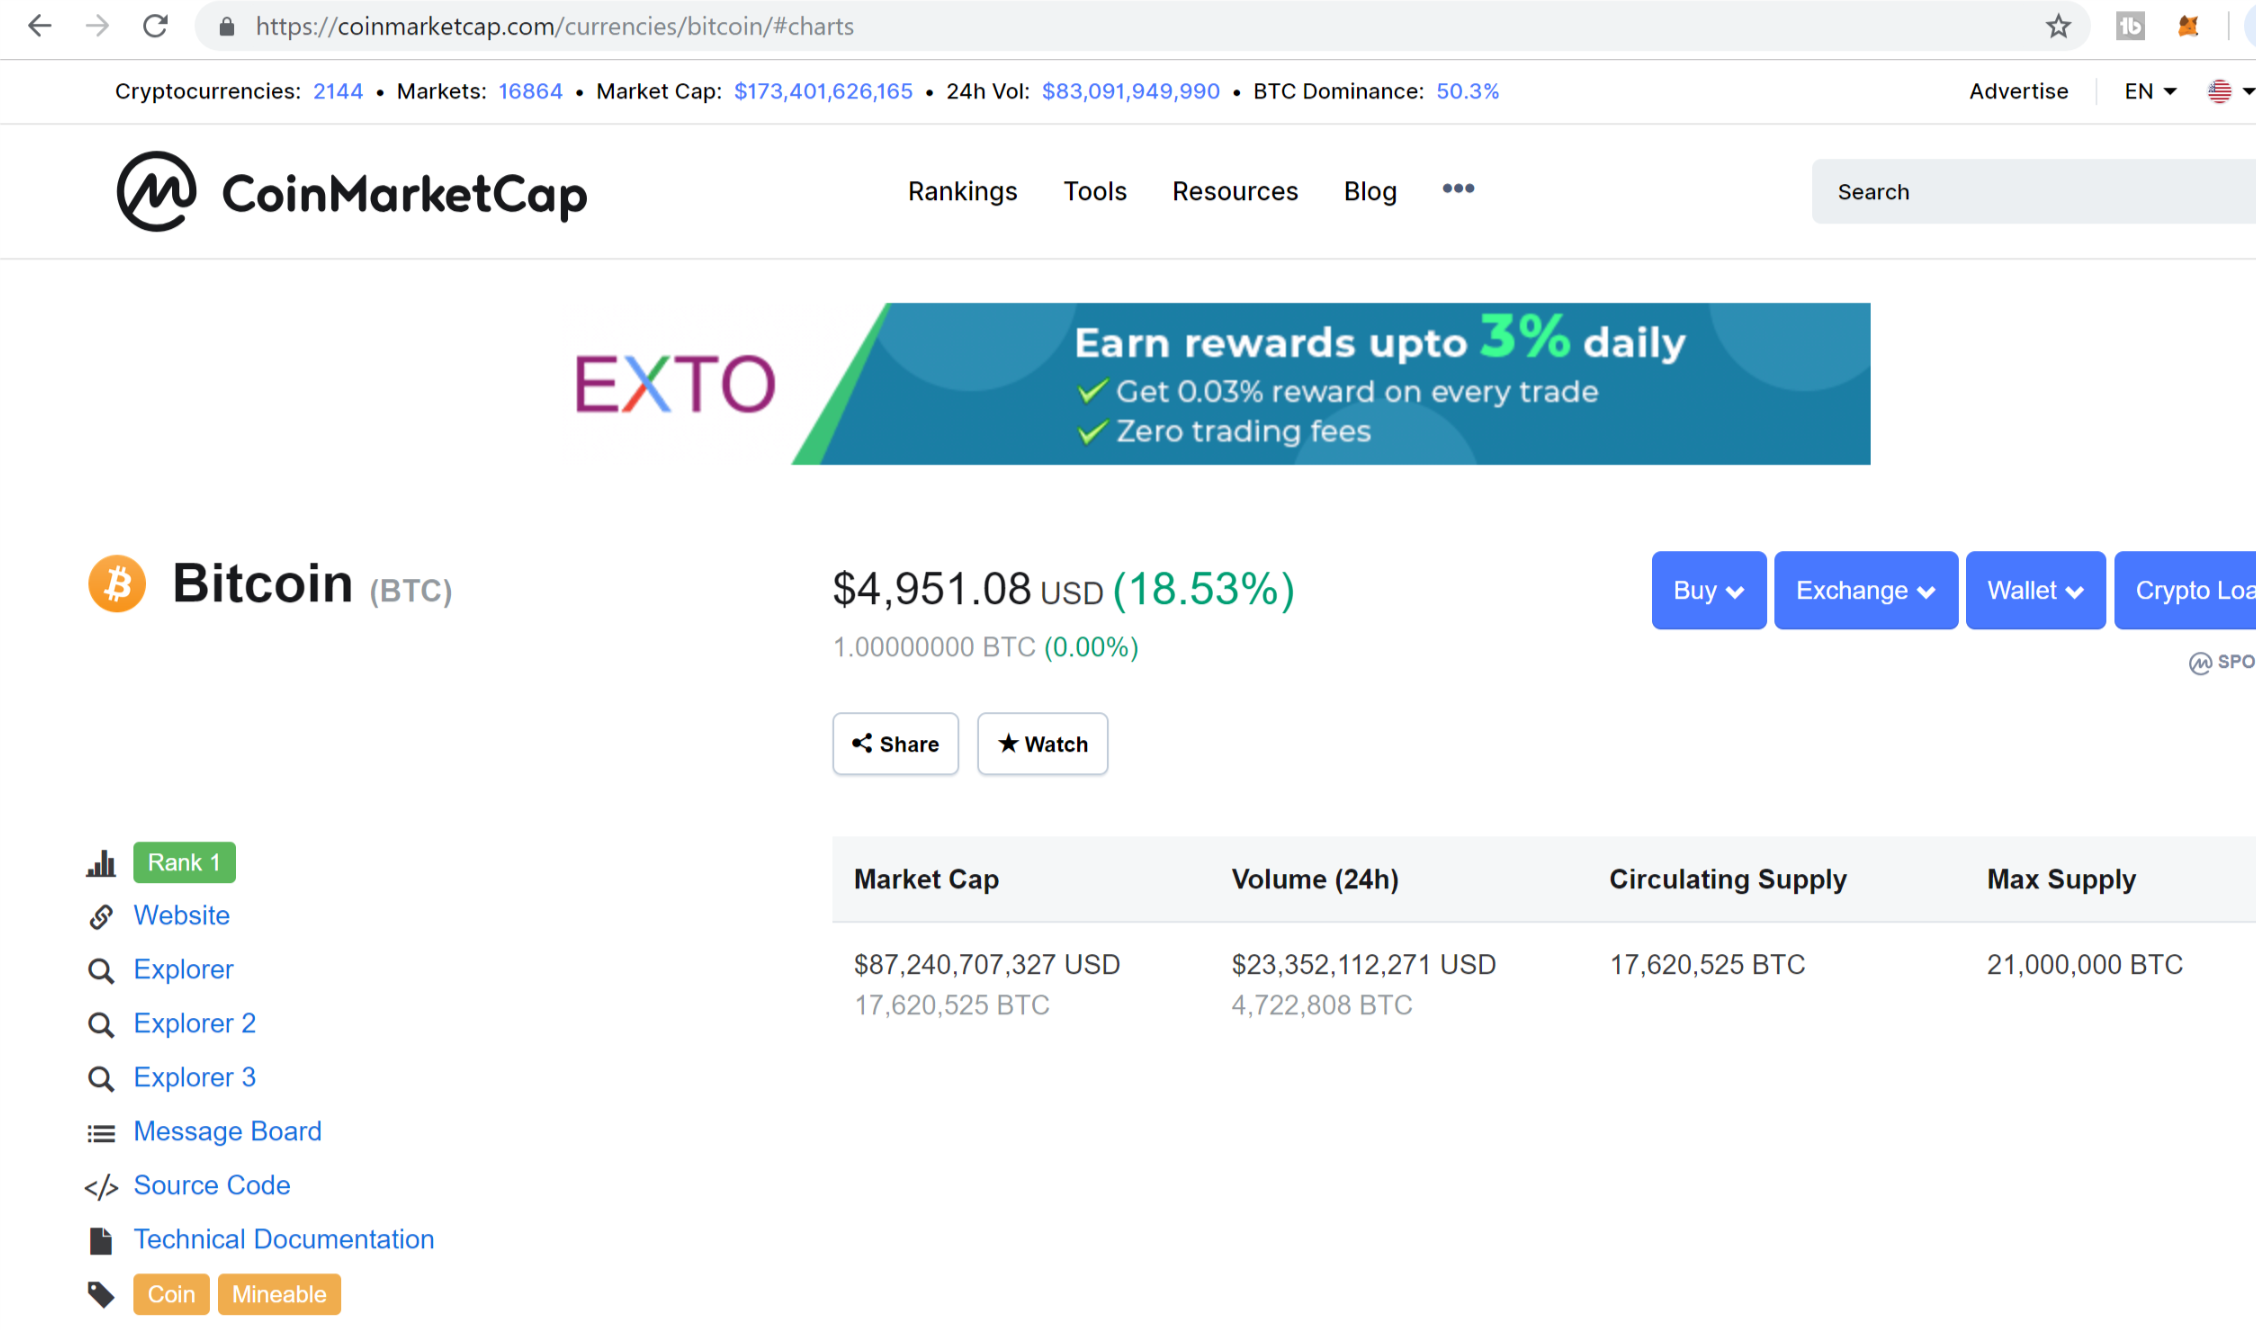
Task: Click the MetaMask fox extension icon
Action: (x=2188, y=26)
